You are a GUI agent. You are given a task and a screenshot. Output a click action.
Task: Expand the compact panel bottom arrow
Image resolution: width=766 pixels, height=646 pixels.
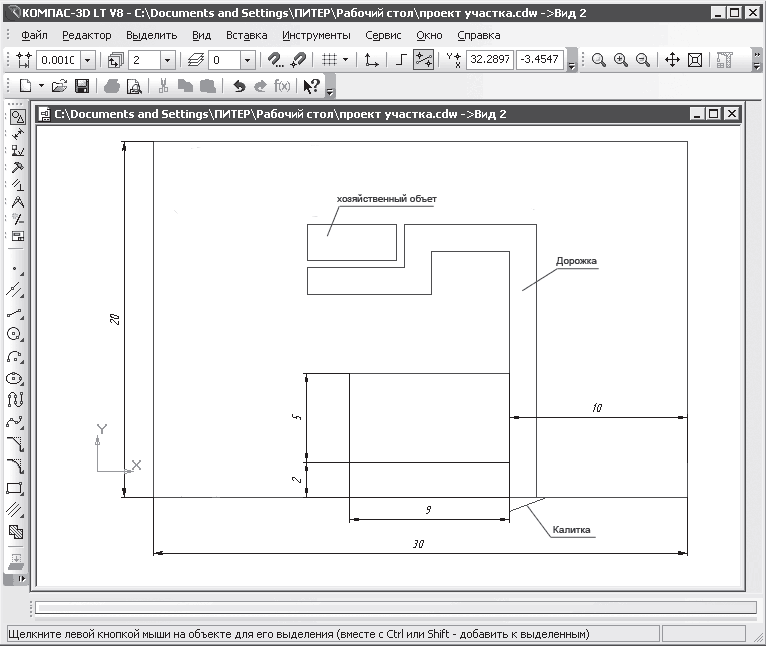coord(21,579)
